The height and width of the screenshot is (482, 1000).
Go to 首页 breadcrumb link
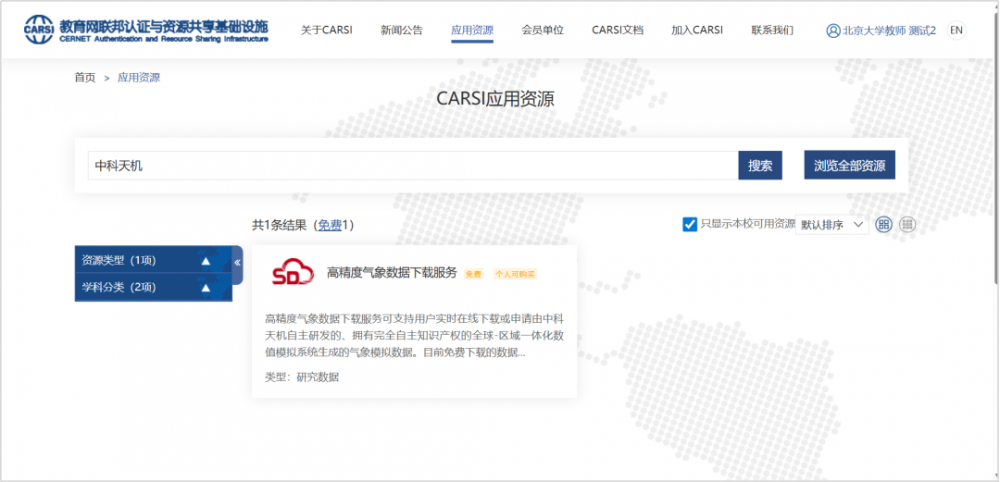(x=85, y=78)
